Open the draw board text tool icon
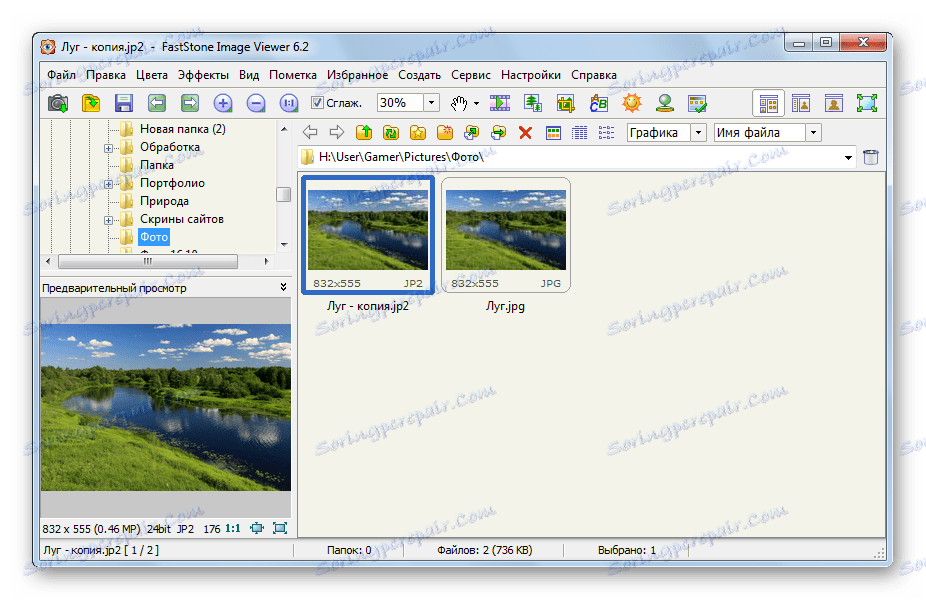 (599, 103)
